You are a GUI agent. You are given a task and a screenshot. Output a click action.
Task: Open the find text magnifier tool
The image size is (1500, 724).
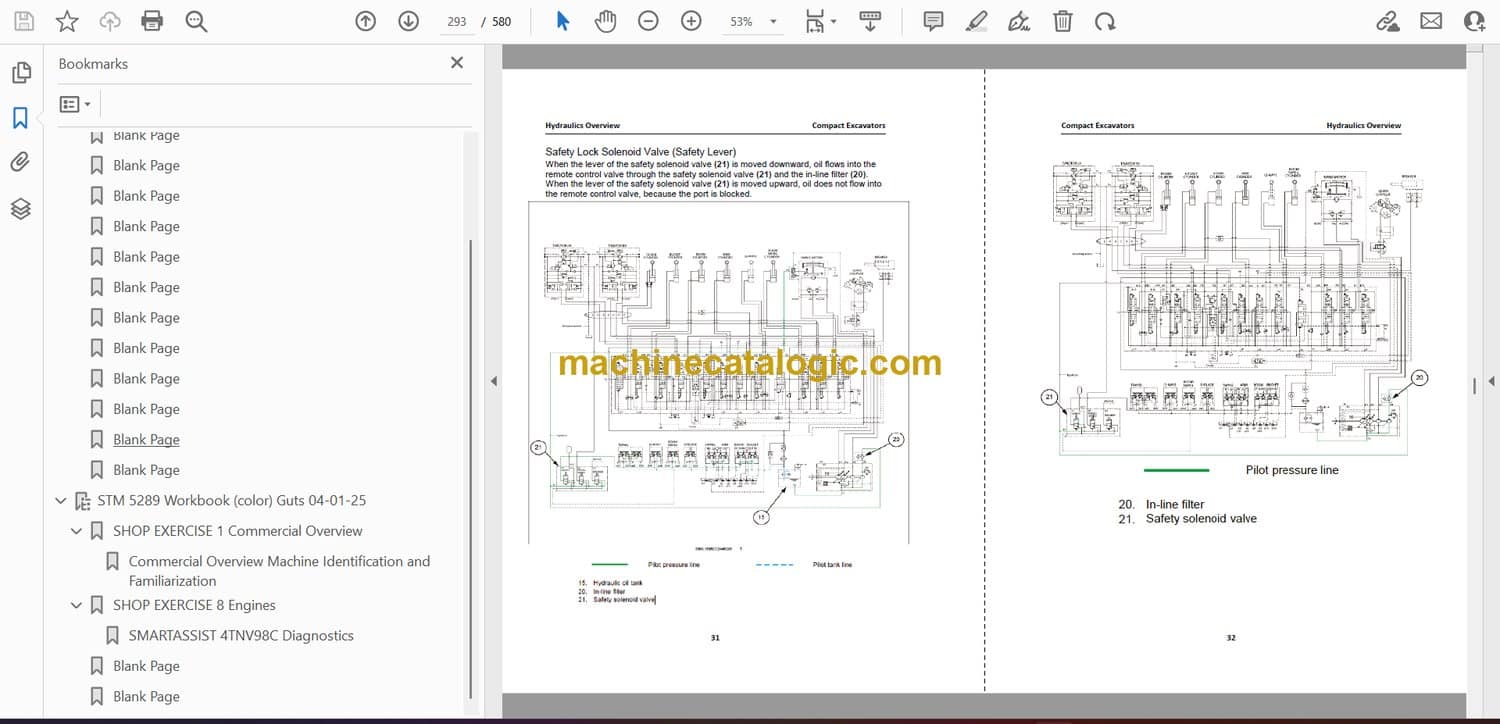tap(196, 21)
